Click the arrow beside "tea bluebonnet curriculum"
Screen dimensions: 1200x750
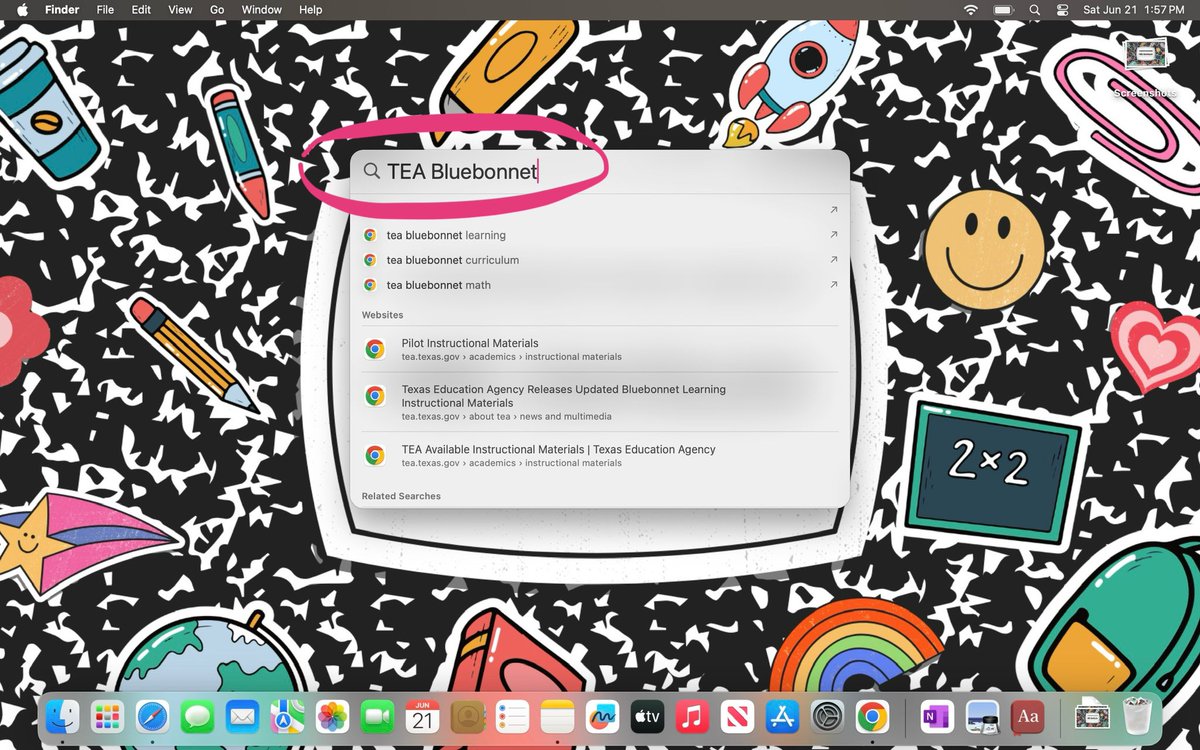tap(833, 260)
